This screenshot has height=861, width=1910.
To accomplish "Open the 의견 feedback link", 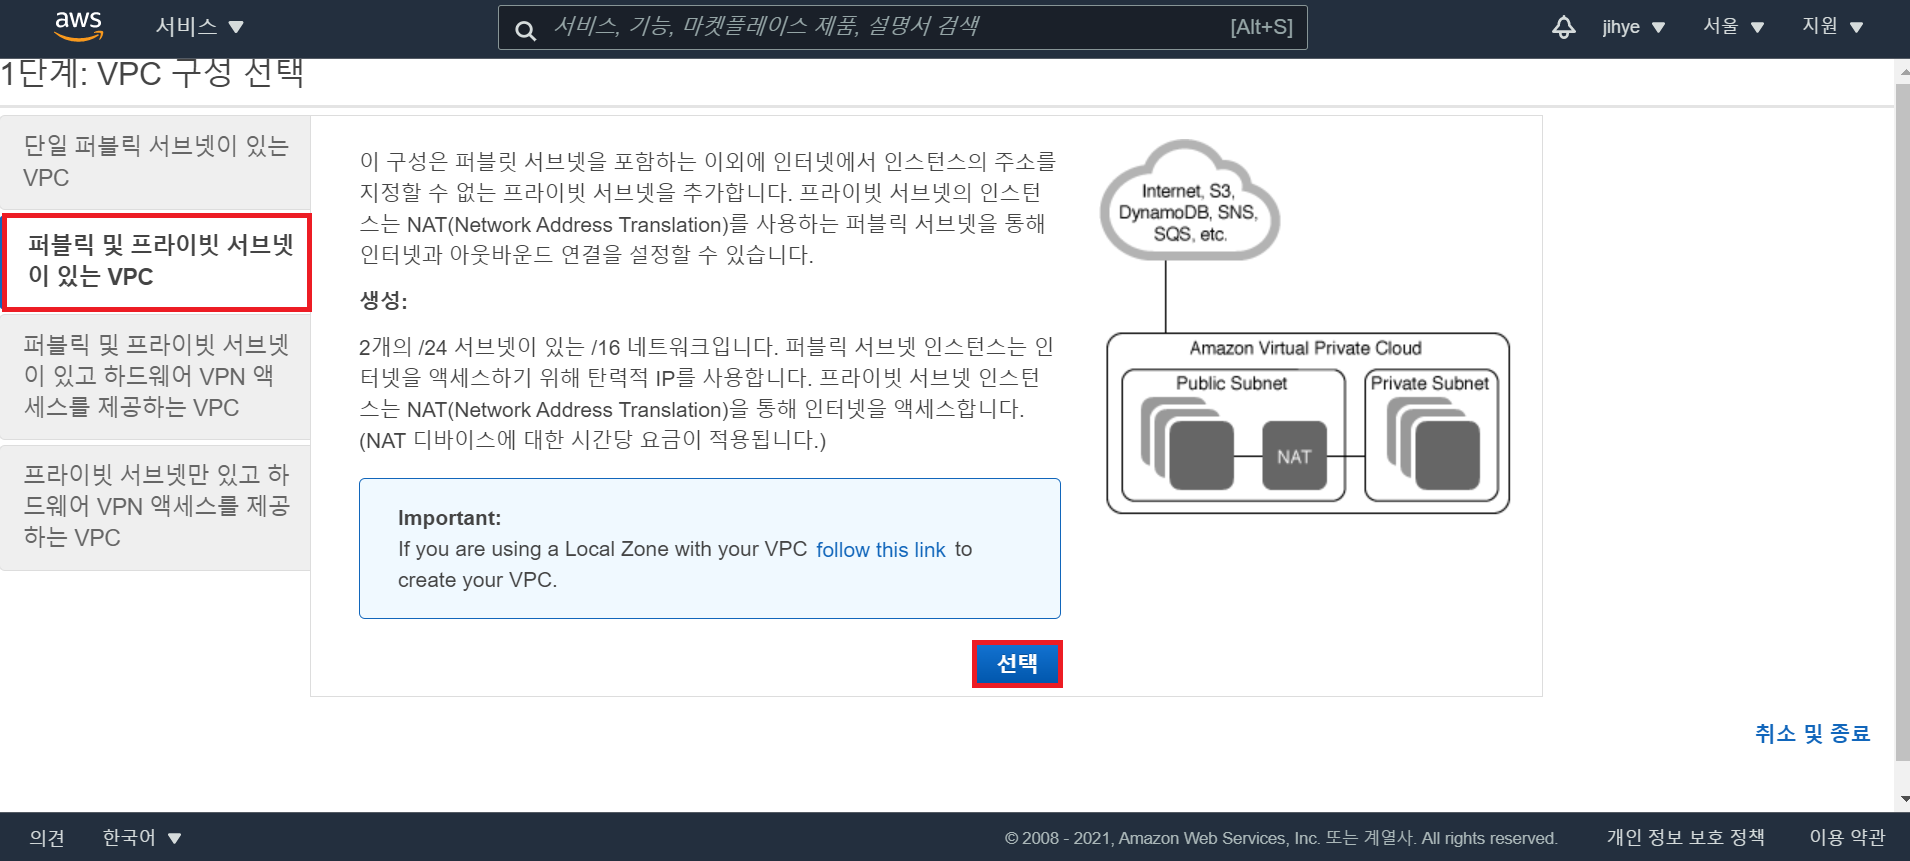I will click(47, 837).
